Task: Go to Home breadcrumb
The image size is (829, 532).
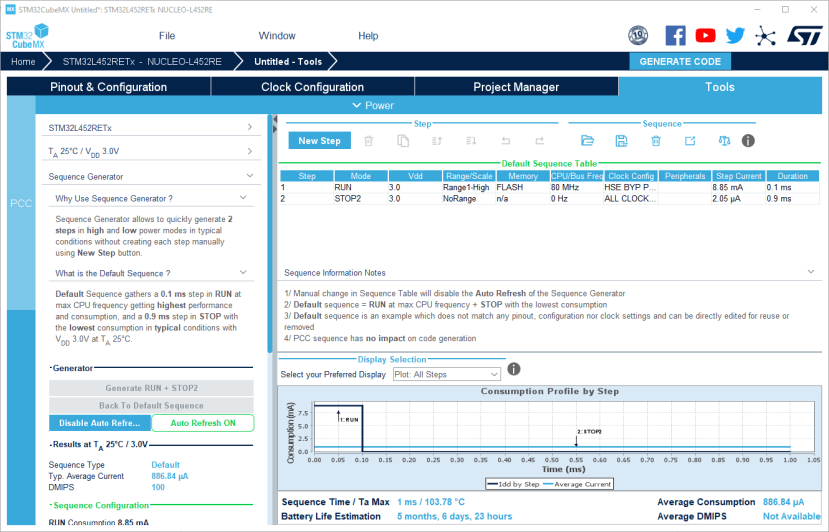Action: [x=23, y=61]
